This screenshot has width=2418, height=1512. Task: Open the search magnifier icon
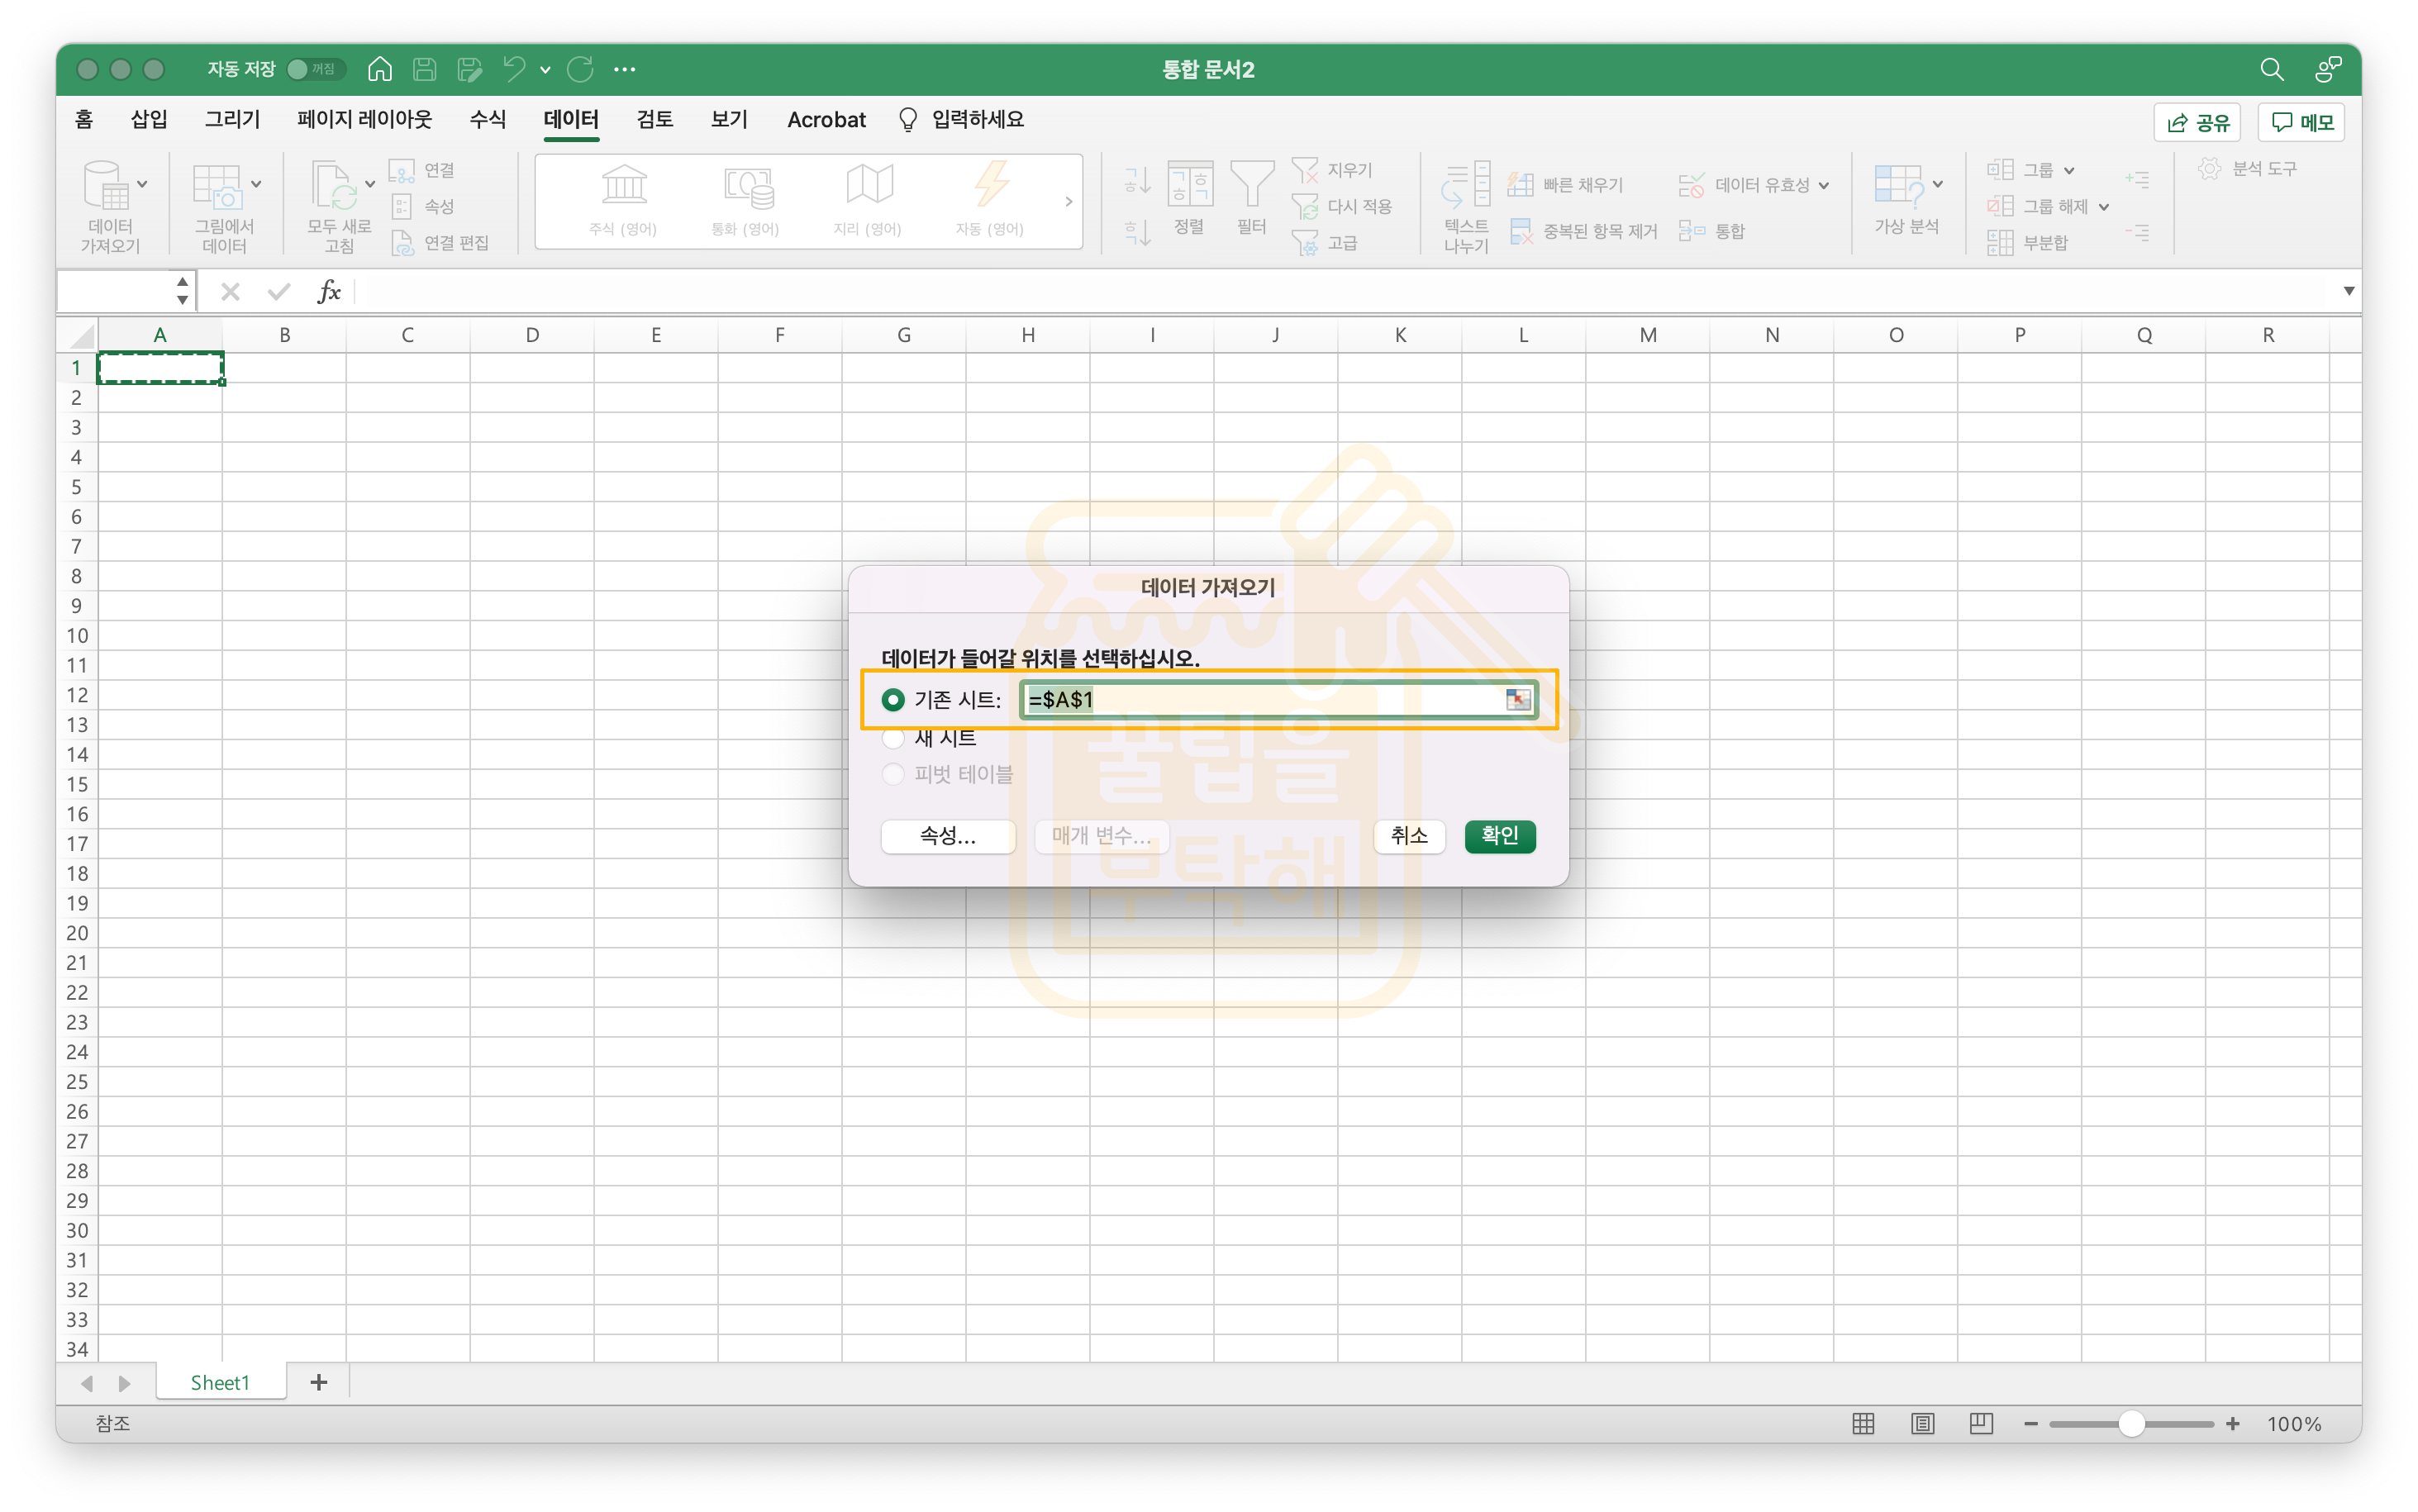tap(2271, 69)
